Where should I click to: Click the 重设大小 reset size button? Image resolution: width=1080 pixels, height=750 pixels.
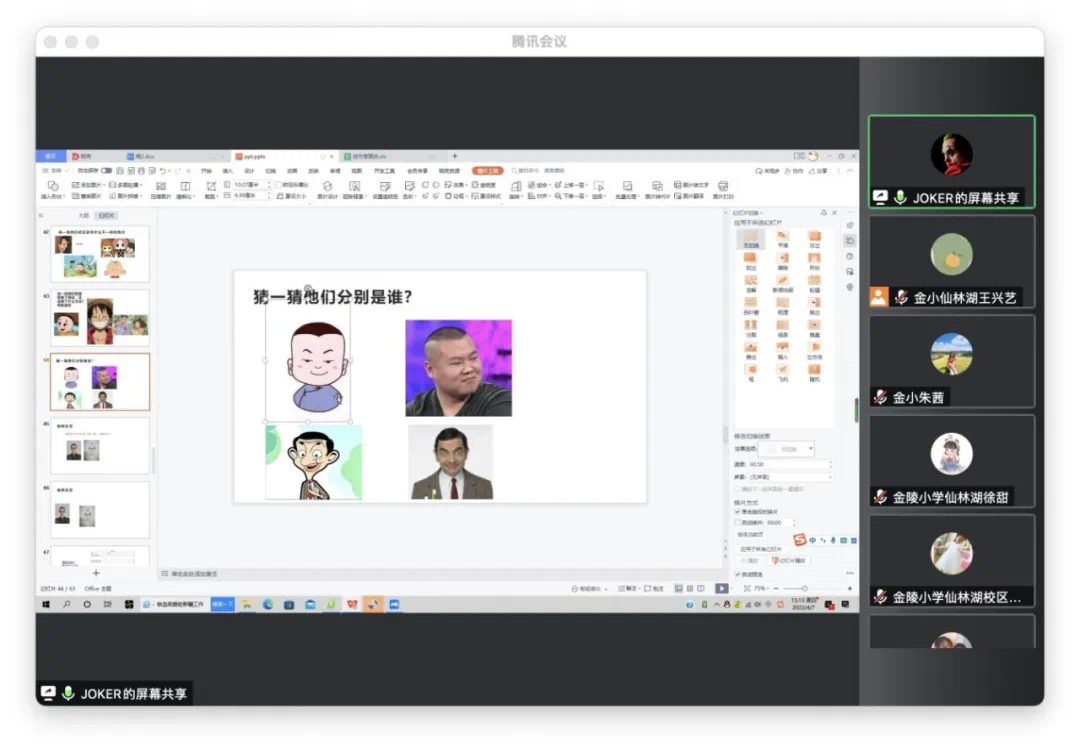coord(292,196)
